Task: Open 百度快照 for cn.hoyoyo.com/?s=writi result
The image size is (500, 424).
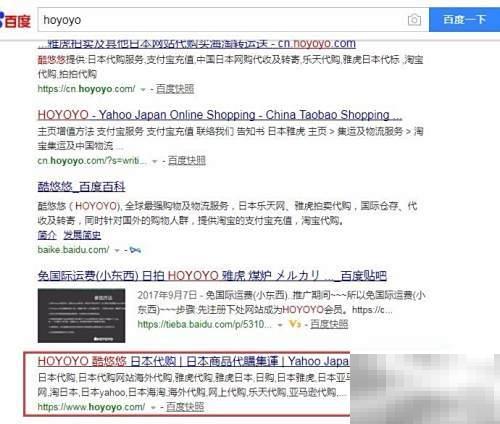Action: pyautogui.click(x=187, y=161)
